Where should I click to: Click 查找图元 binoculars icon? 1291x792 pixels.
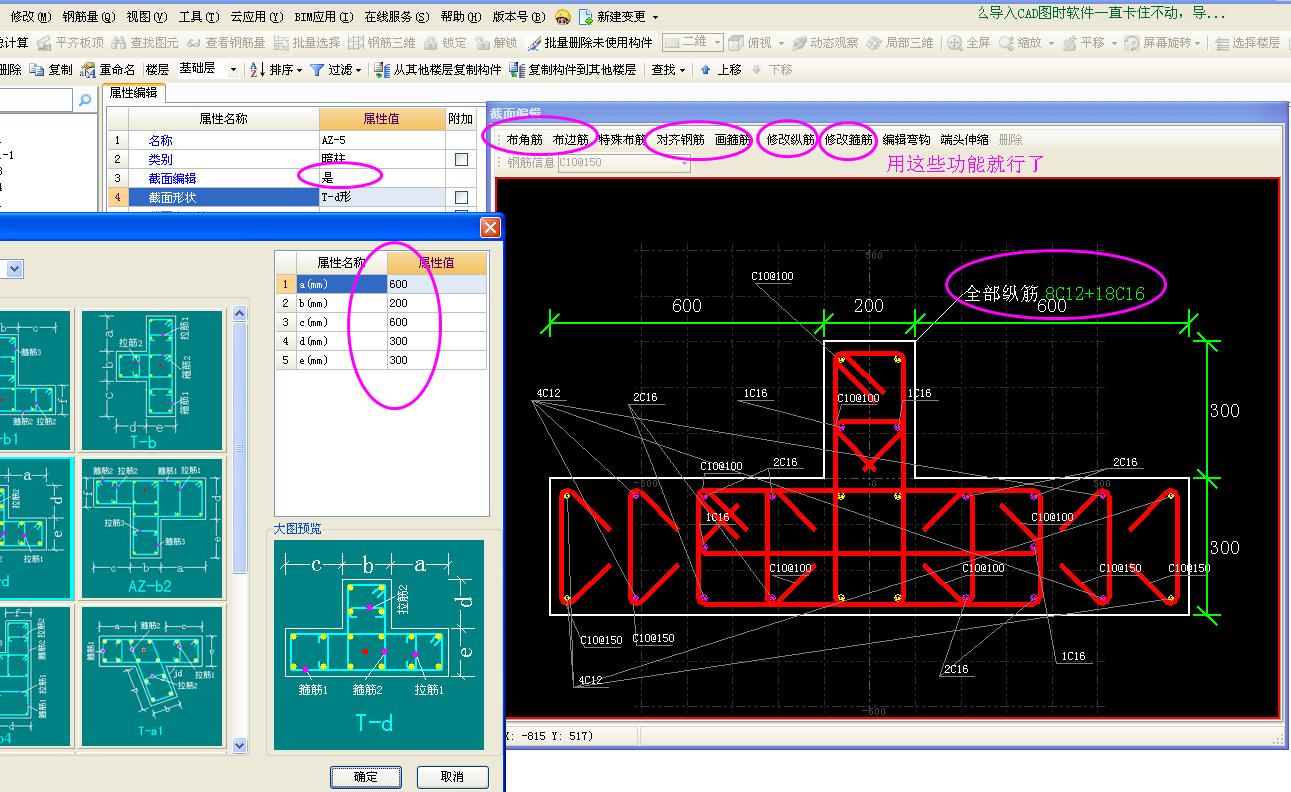(119, 43)
